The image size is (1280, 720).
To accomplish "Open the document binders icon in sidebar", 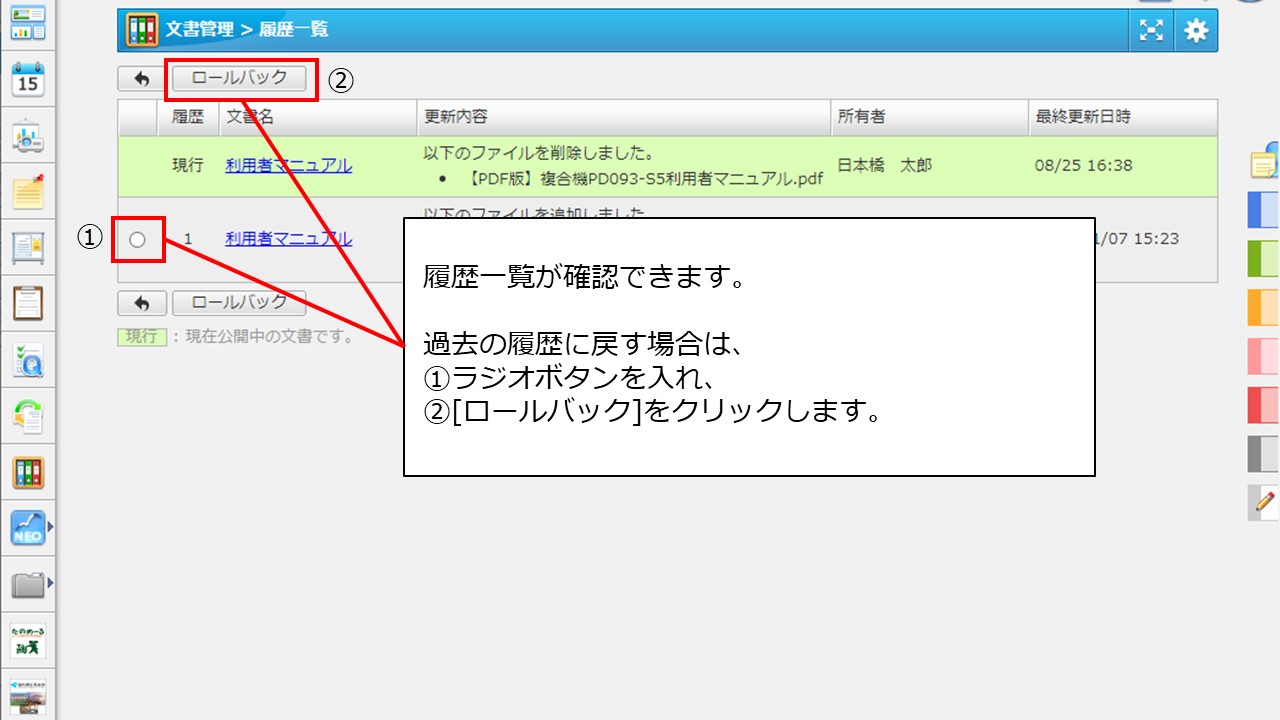I will pos(28,473).
